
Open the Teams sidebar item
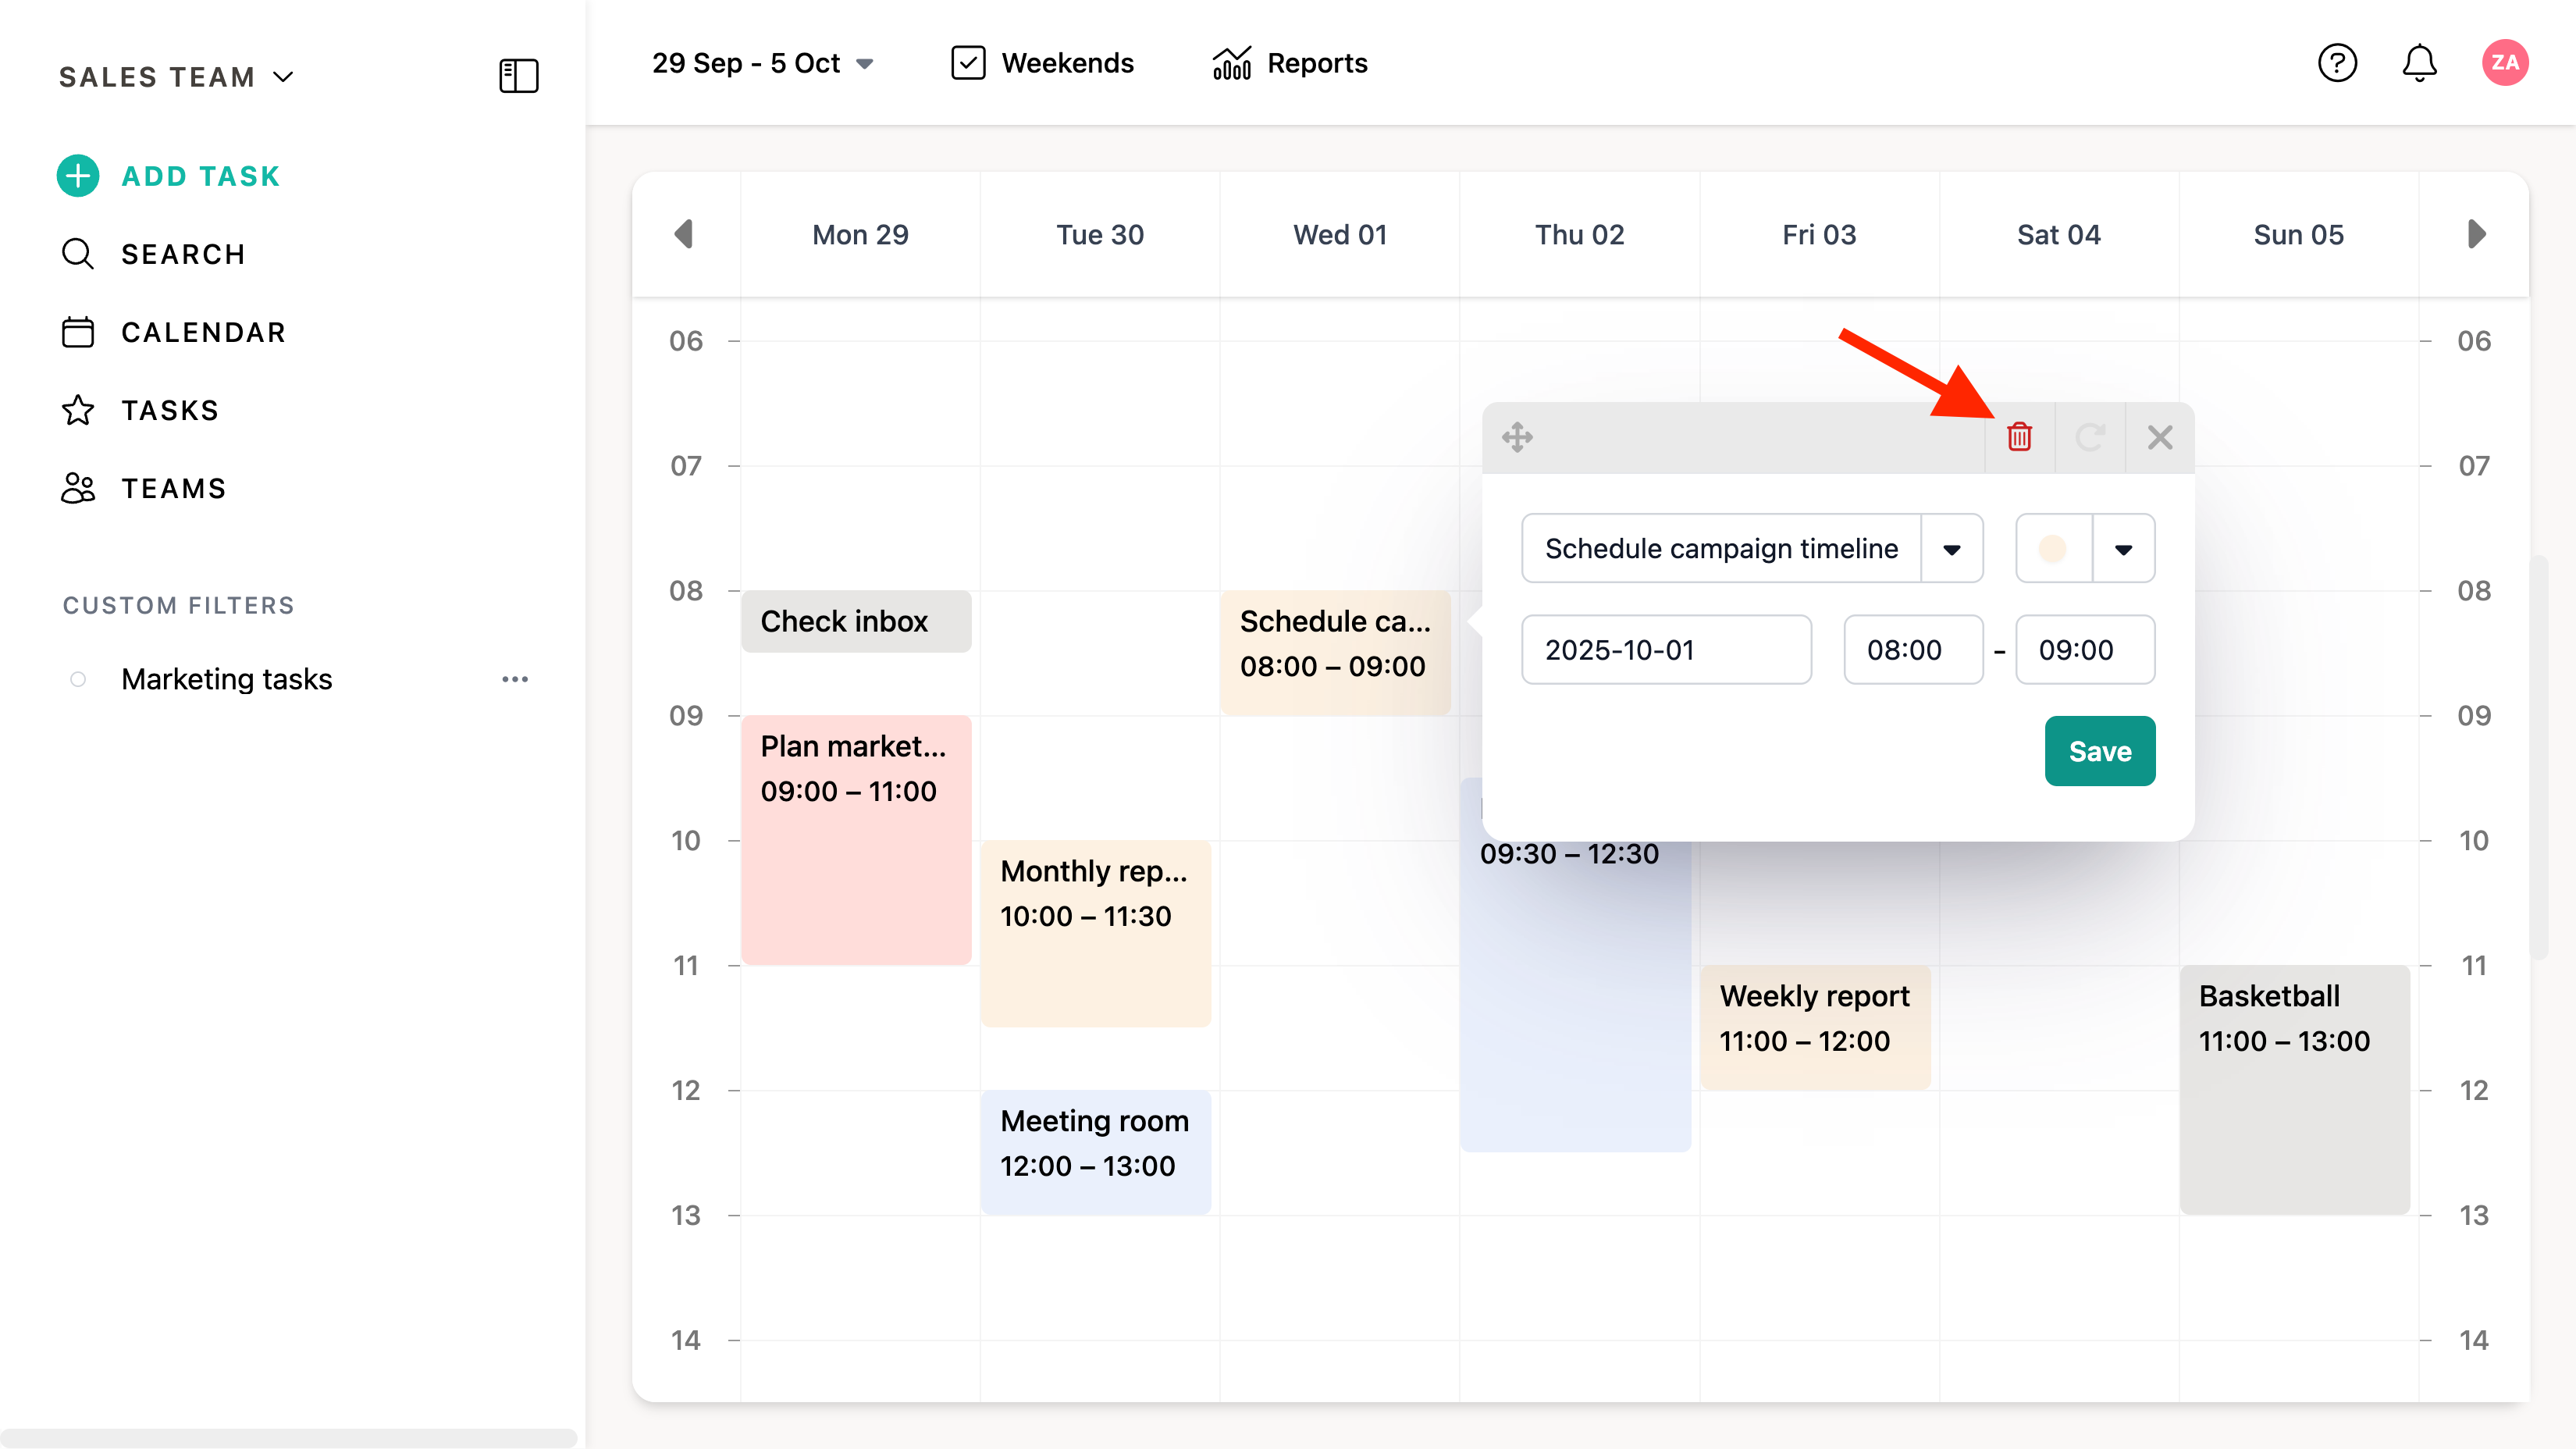(173, 488)
